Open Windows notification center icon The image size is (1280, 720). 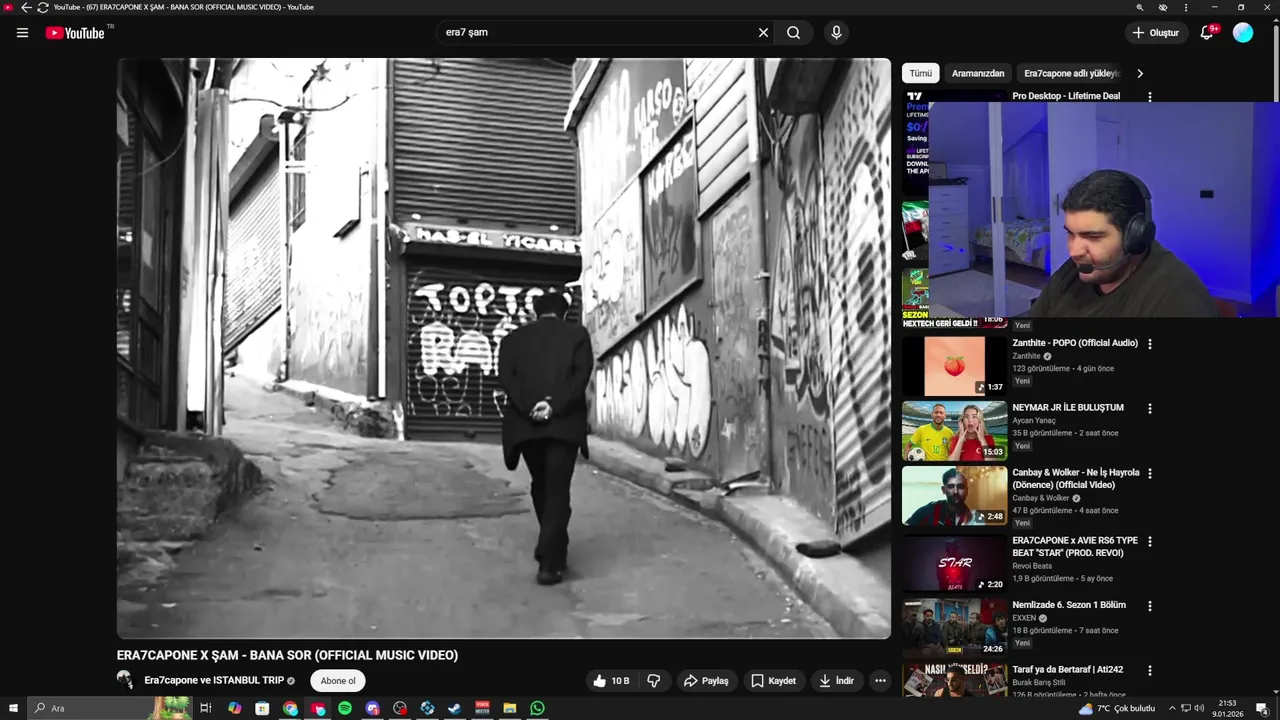point(1262,708)
